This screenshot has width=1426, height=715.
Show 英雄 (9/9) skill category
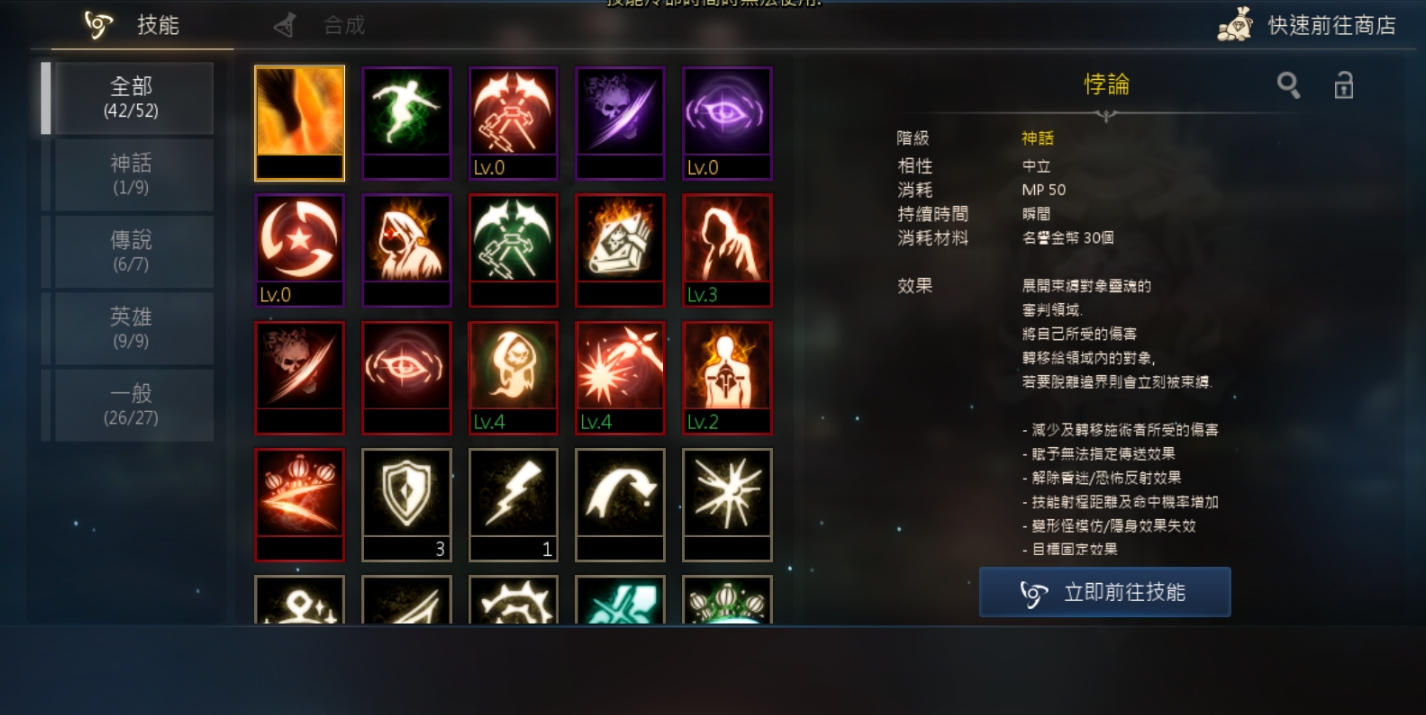click(x=132, y=328)
